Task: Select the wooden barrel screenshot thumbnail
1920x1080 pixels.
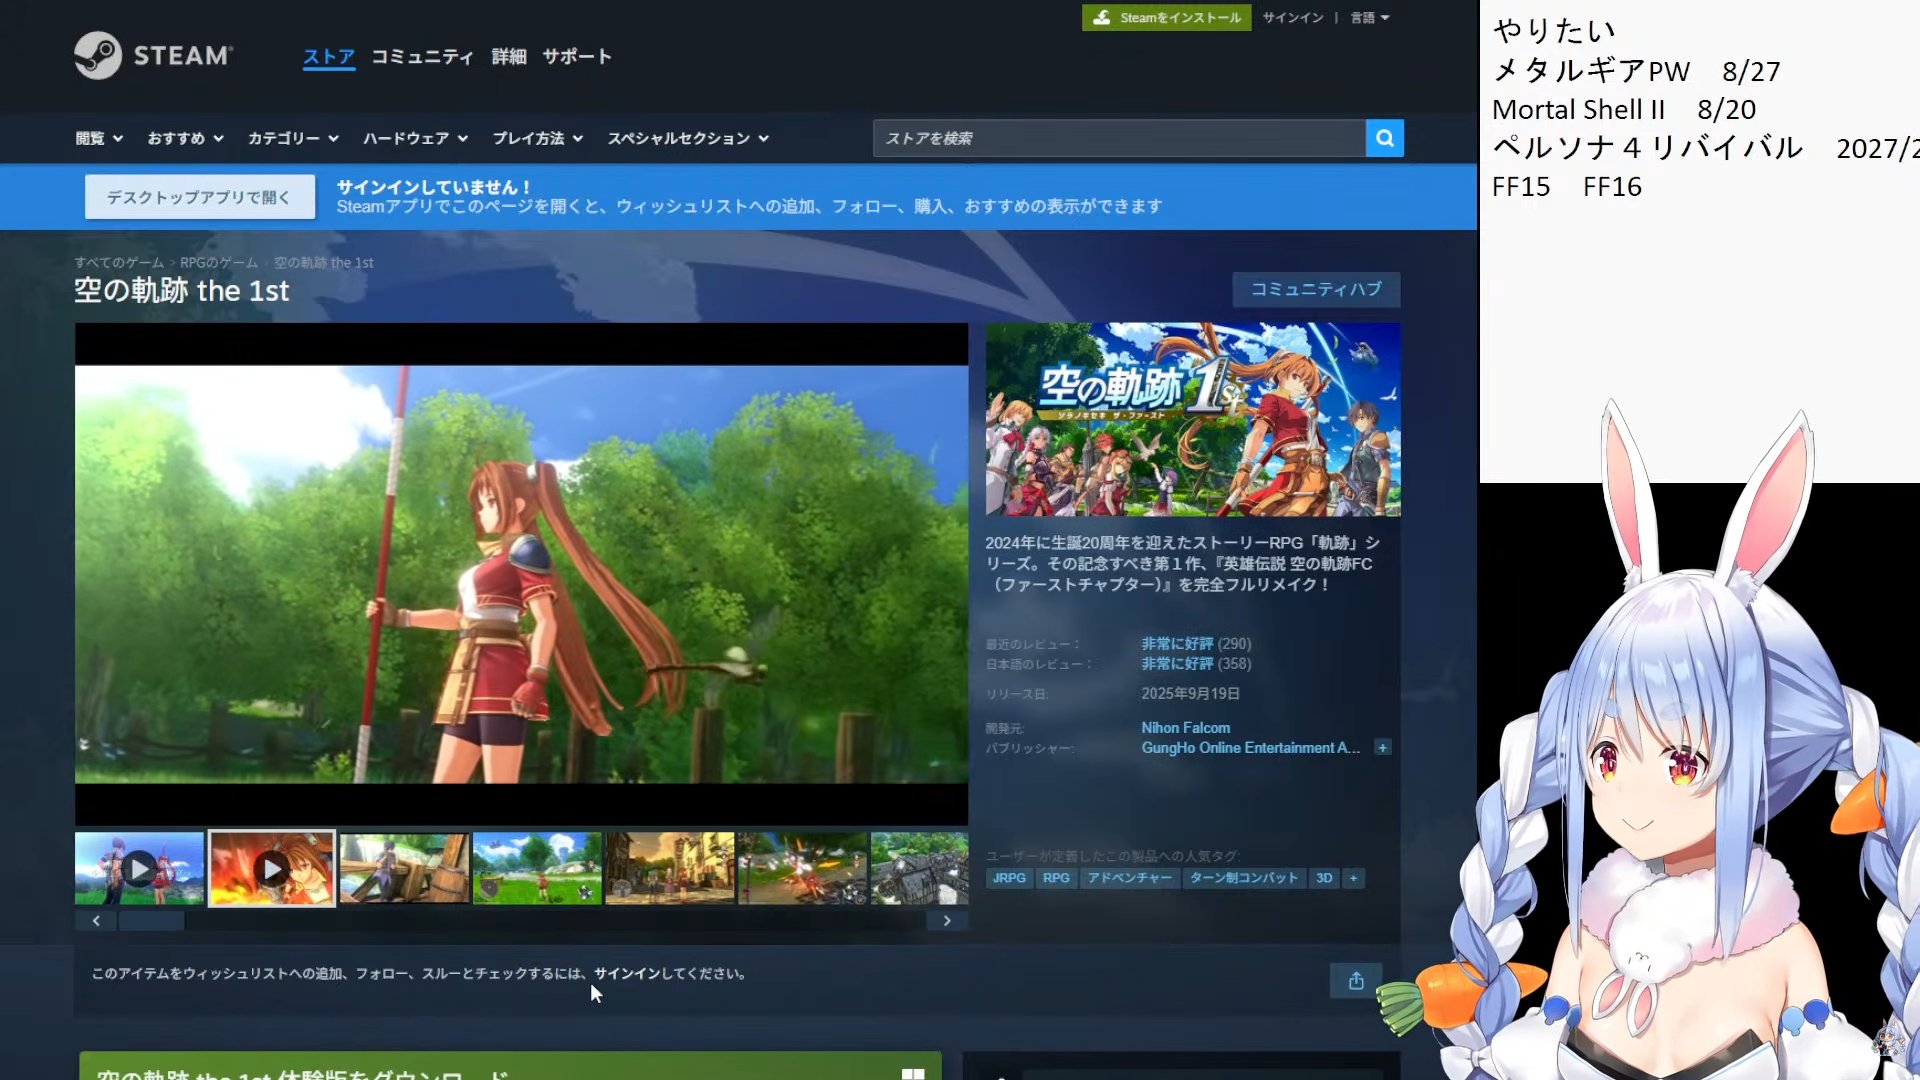Action: tap(404, 869)
